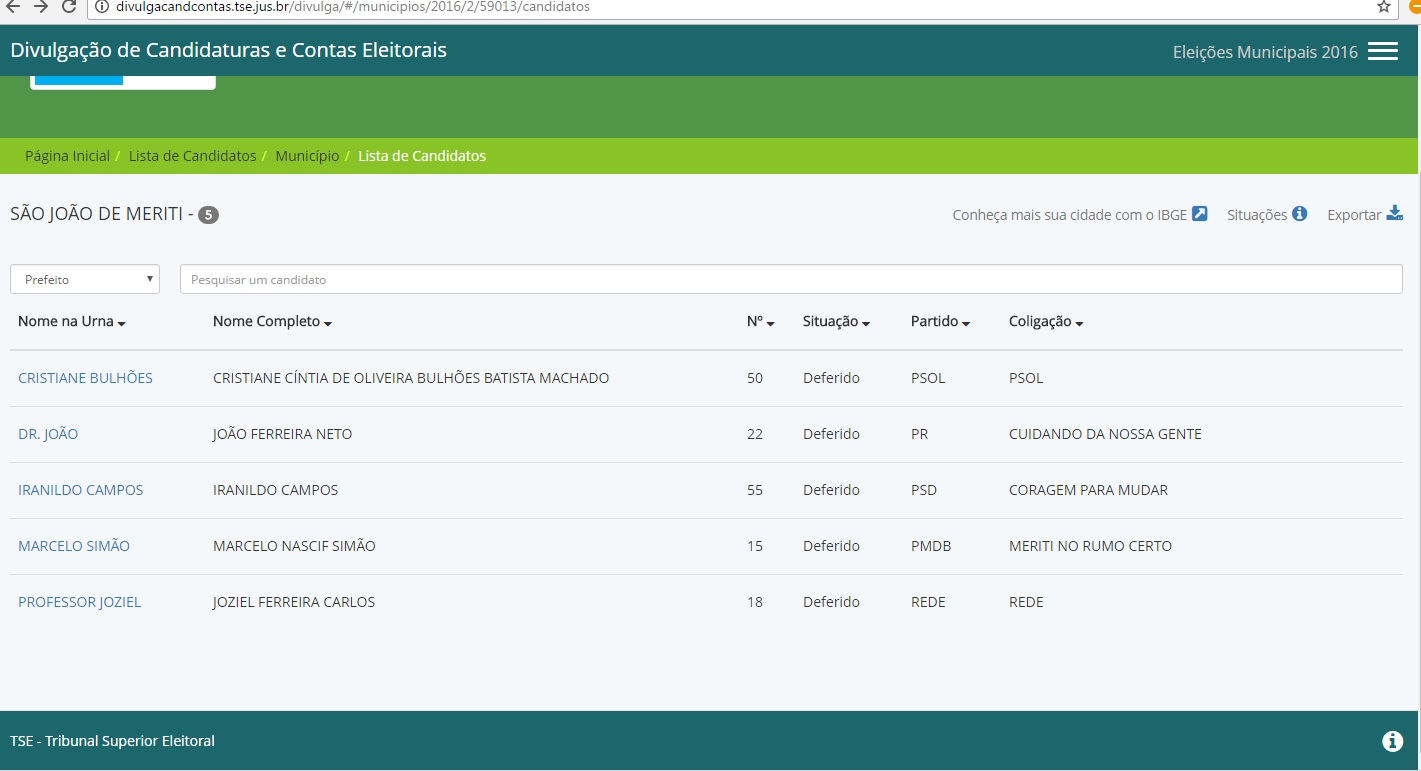Open Município breadcrumb
This screenshot has height=771, width=1421.
coord(307,156)
